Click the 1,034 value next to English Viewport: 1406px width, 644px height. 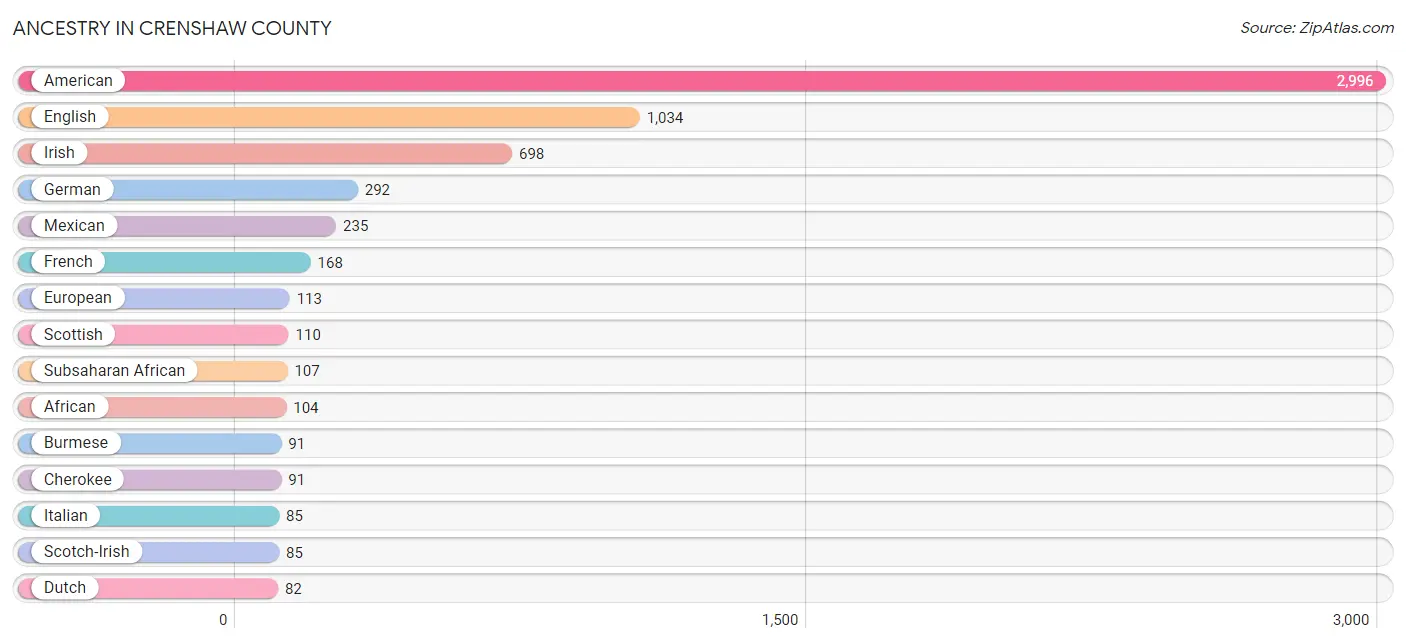(665, 118)
